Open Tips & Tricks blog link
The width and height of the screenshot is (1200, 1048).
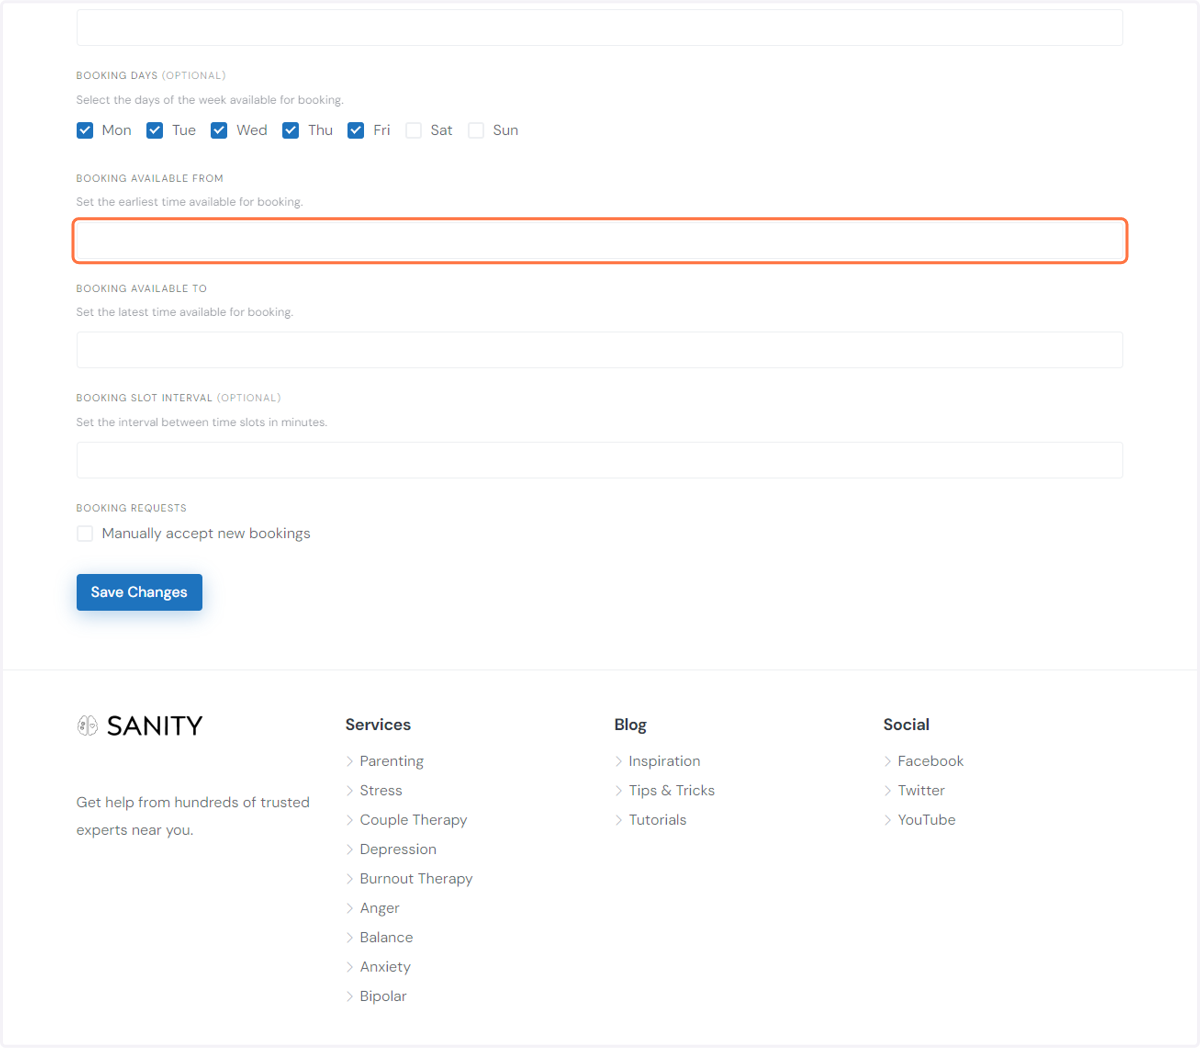pos(672,790)
